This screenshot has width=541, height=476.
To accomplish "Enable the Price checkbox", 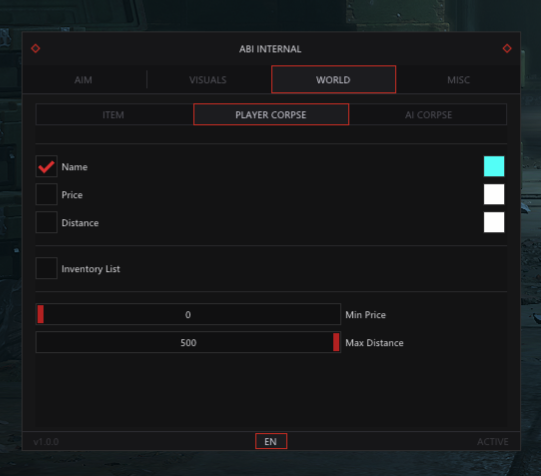I will pyautogui.click(x=47, y=195).
